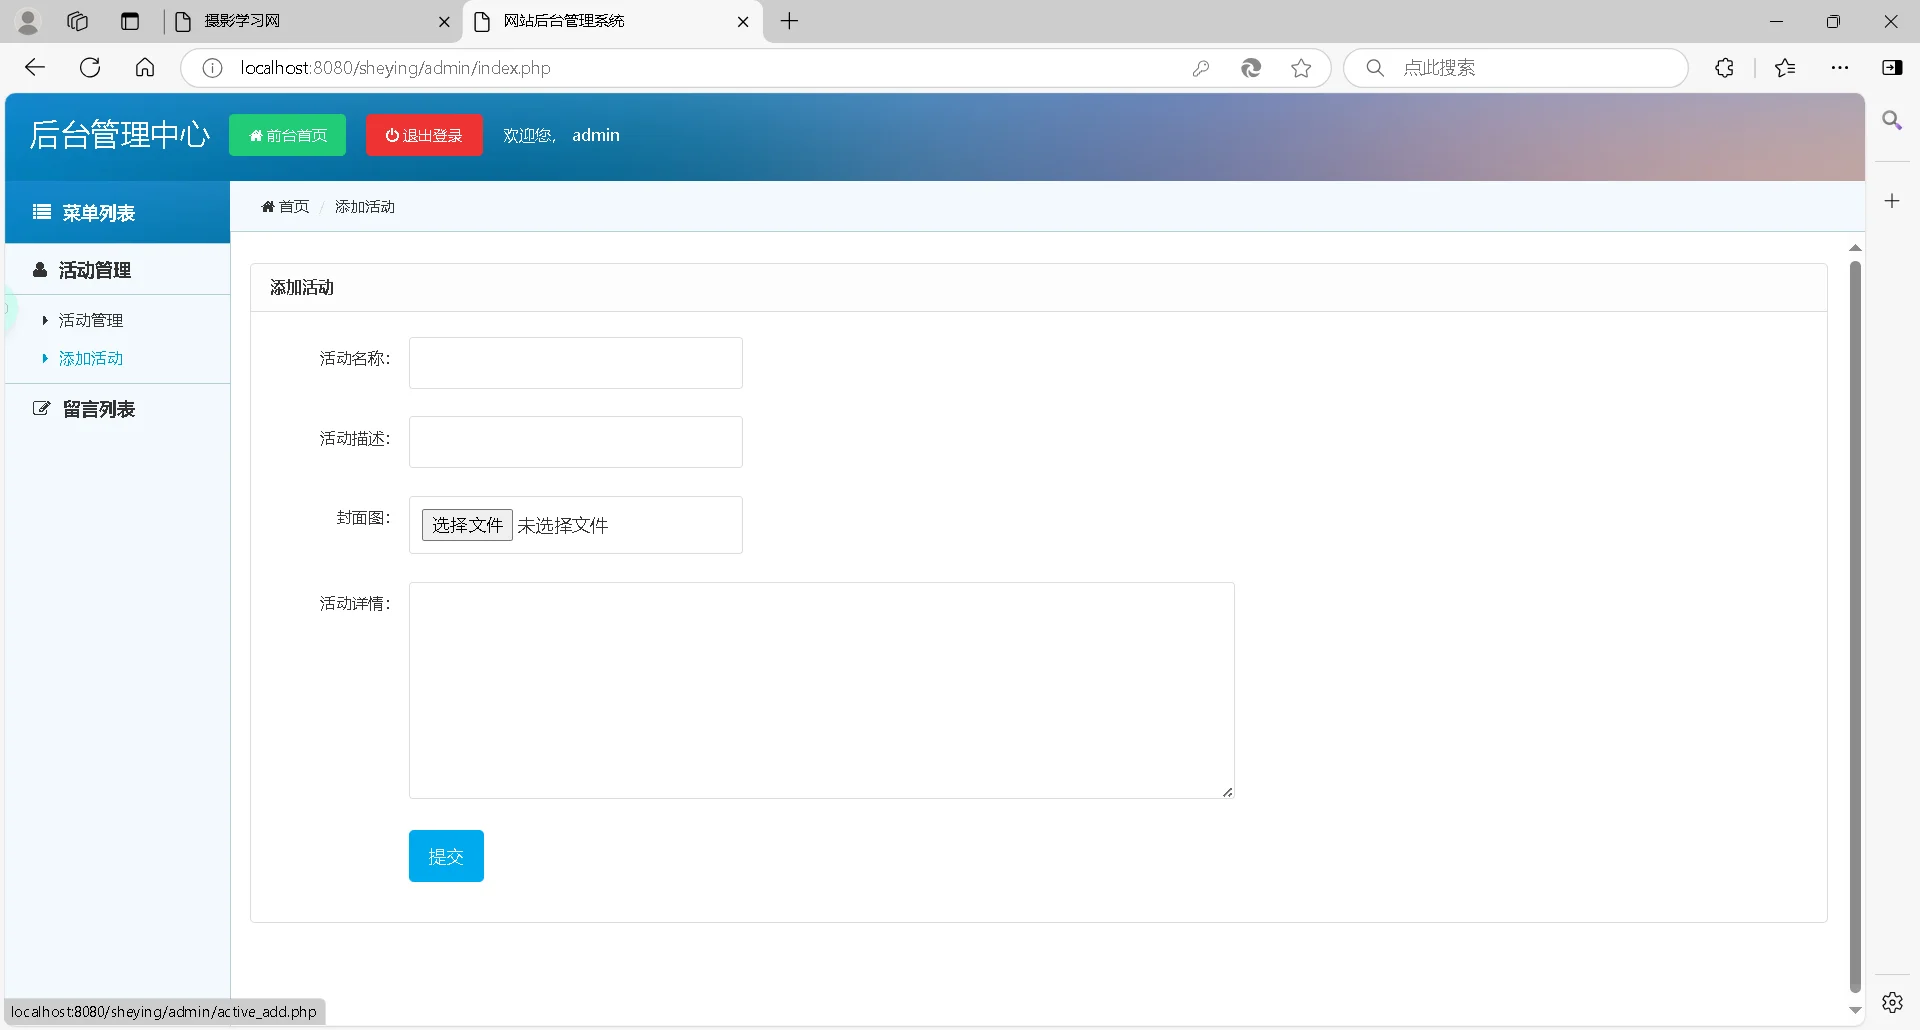Open the settings gear at bottom right
Image resolution: width=1920 pixels, height=1030 pixels.
pos(1893,1002)
